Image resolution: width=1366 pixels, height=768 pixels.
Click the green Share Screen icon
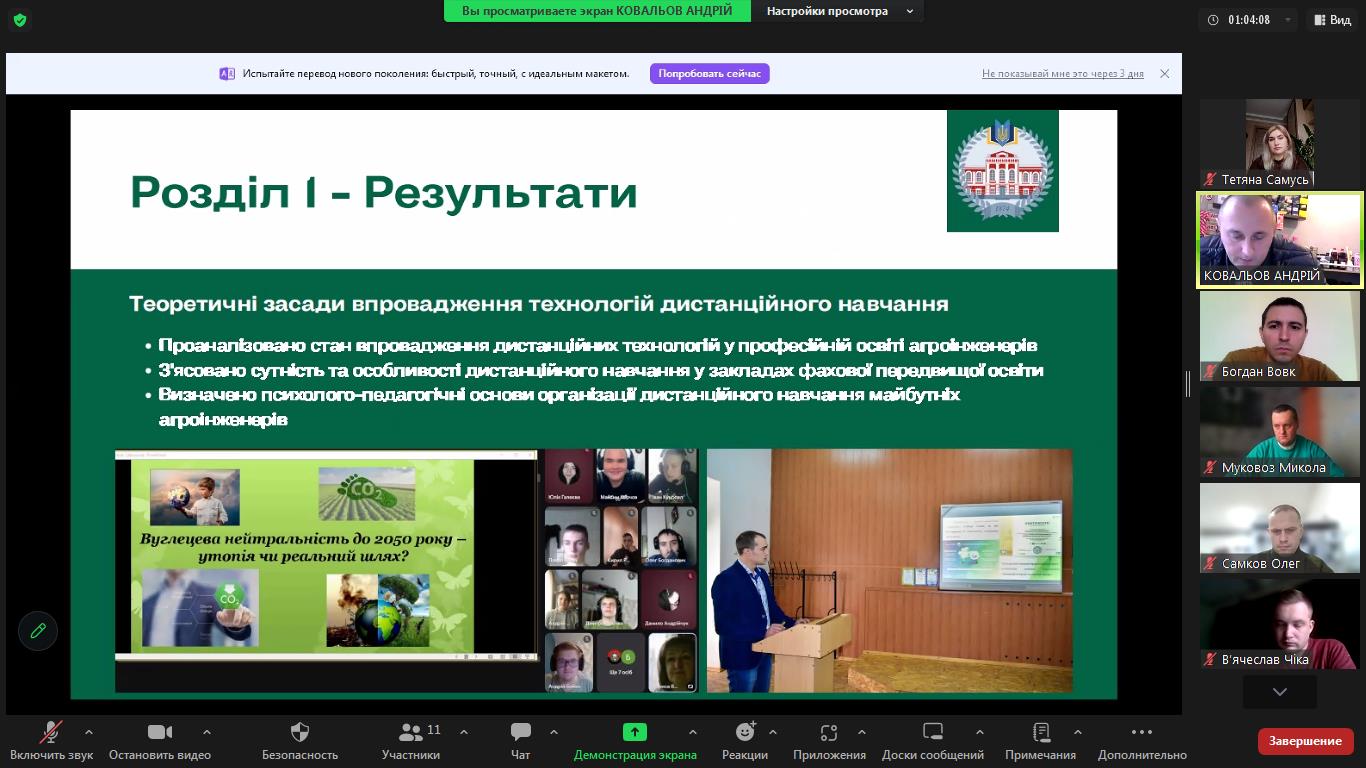pos(634,732)
